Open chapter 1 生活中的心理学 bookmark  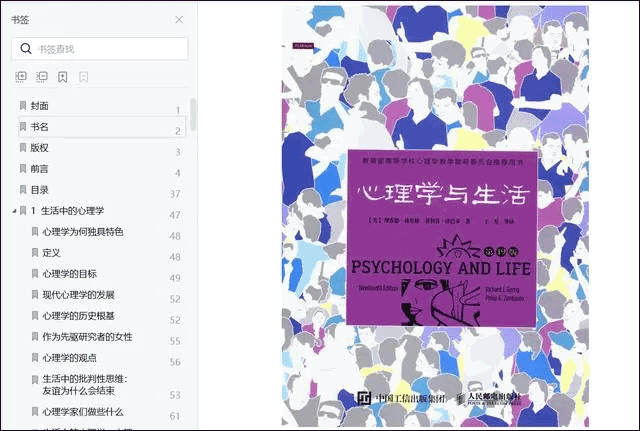68,211
